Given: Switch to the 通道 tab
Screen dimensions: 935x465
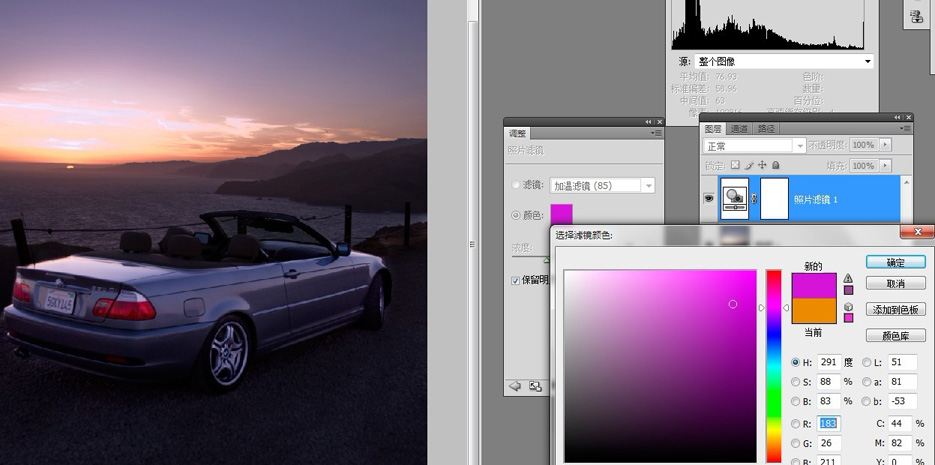Looking at the screenshot, I should coord(739,129).
